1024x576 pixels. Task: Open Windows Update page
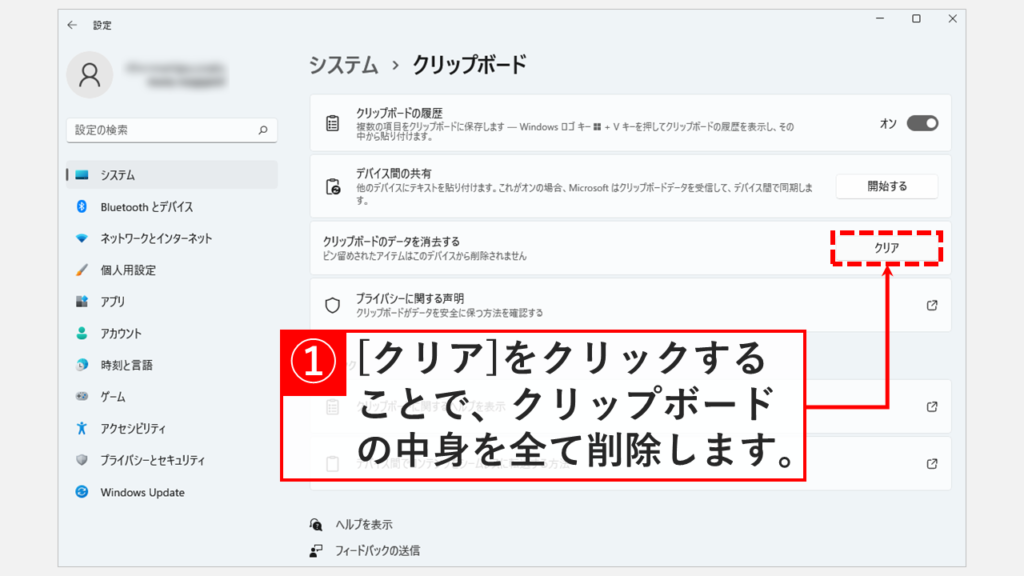tap(142, 492)
